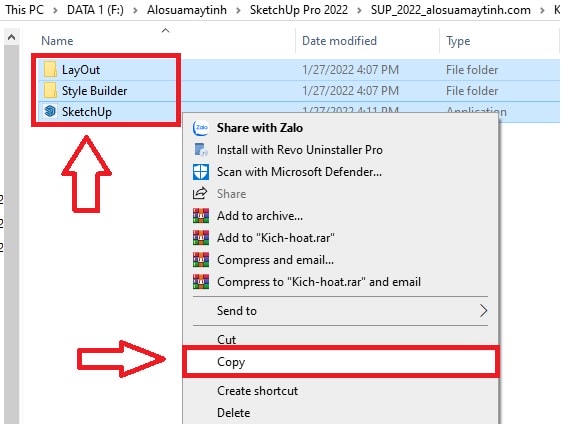Expand breadcrumb chevron after This PC

[x=55, y=10]
